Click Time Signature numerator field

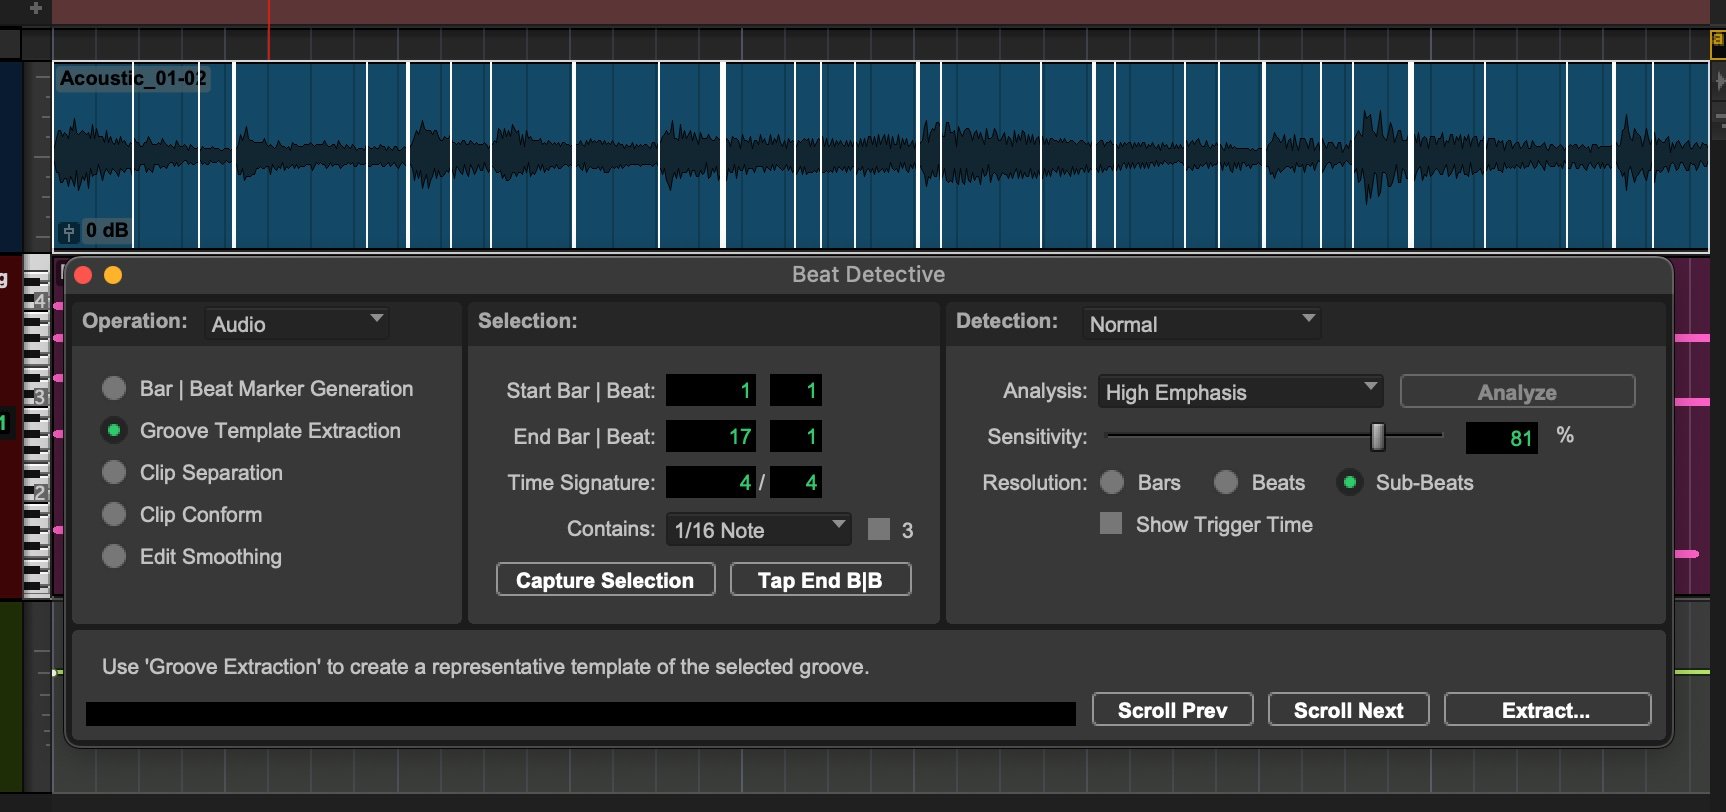[711, 482]
